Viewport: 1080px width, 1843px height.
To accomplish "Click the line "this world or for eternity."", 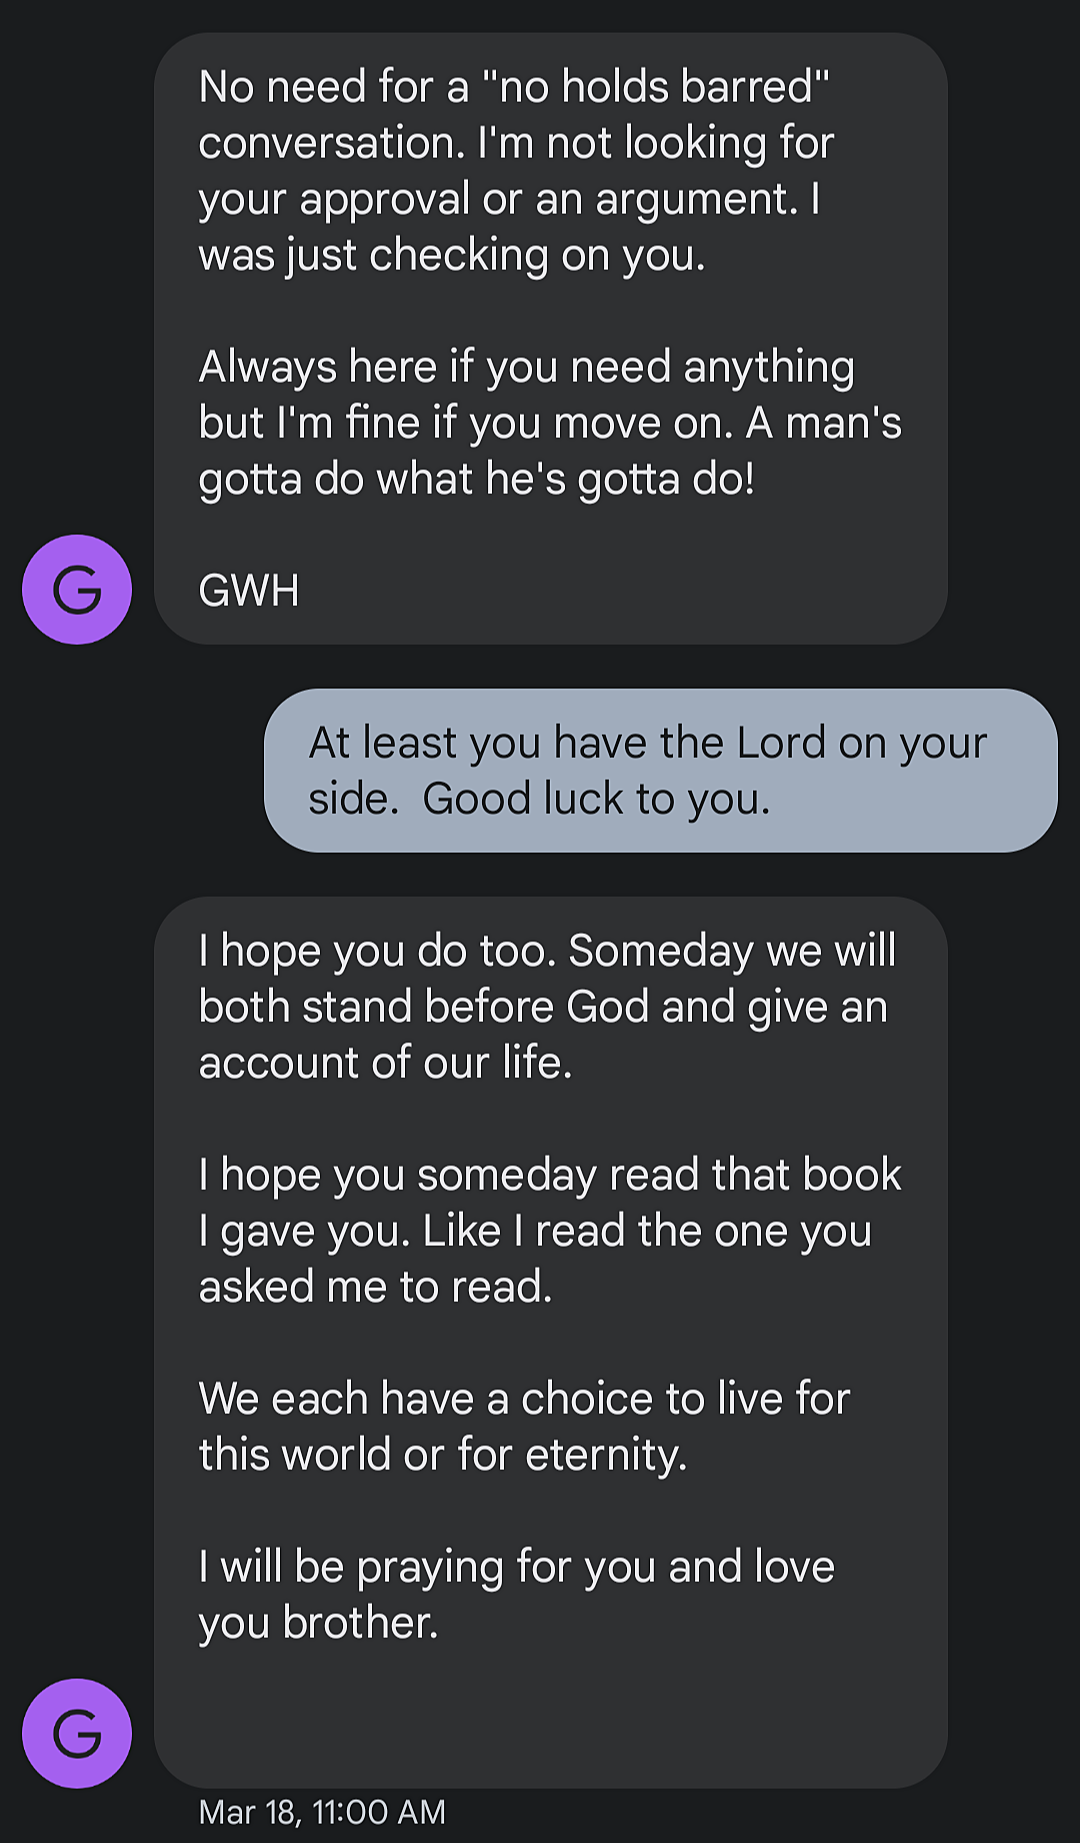I will [x=443, y=1454].
